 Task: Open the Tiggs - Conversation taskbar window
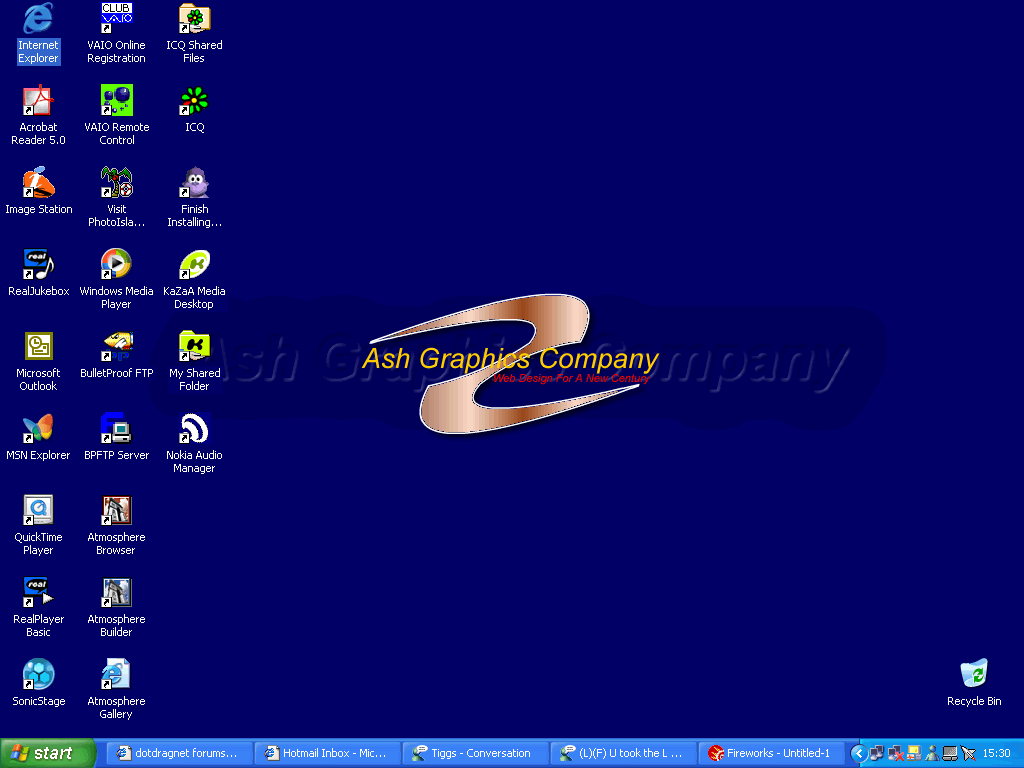point(475,753)
